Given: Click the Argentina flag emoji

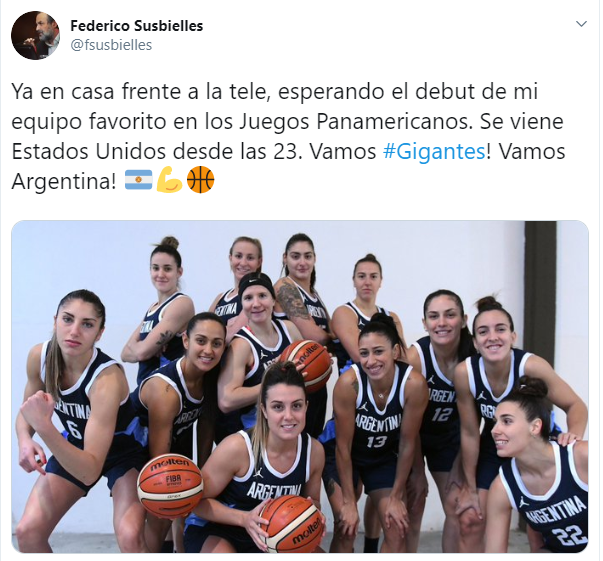Looking at the screenshot, I should [x=138, y=180].
